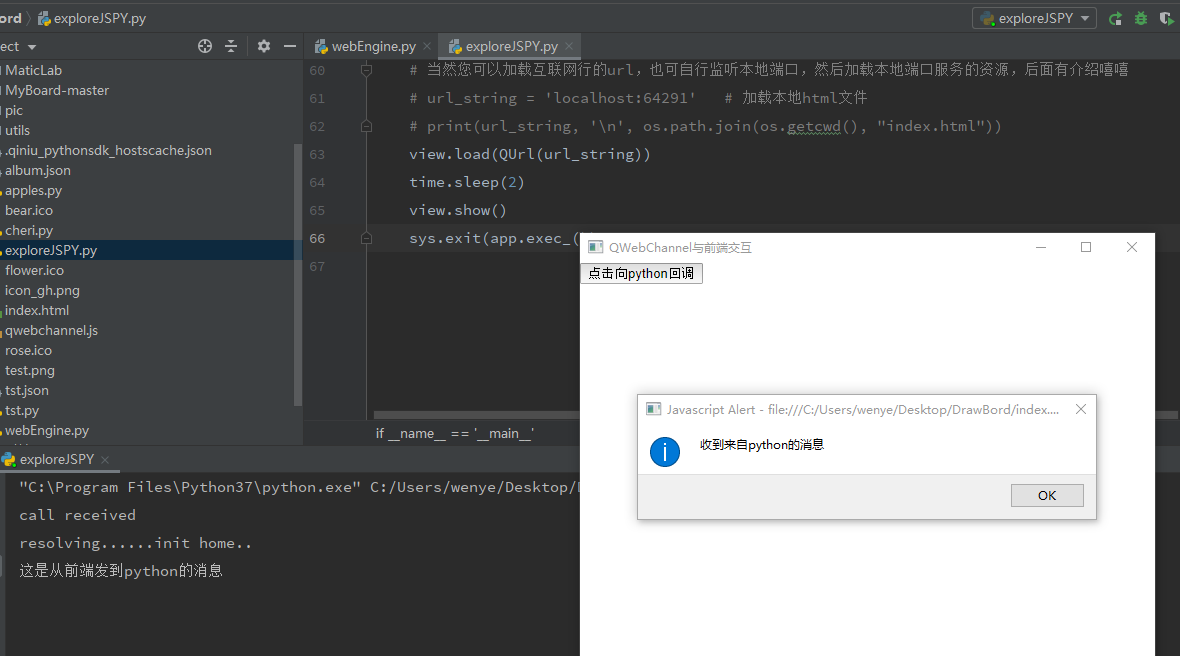The image size is (1180, 656).
Task: Click the time.sleep(2) code line
Action: [x=467, y=182]
